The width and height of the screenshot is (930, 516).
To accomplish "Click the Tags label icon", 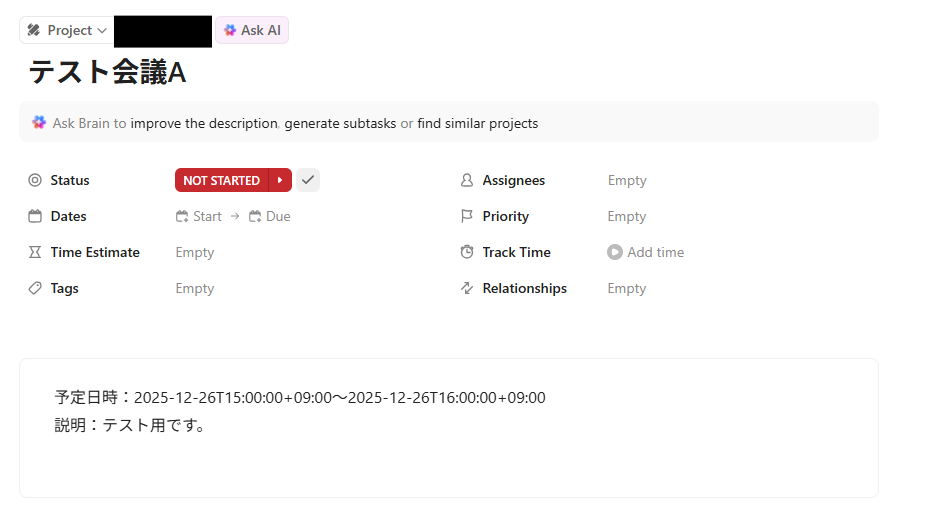I will pos(35,288).
